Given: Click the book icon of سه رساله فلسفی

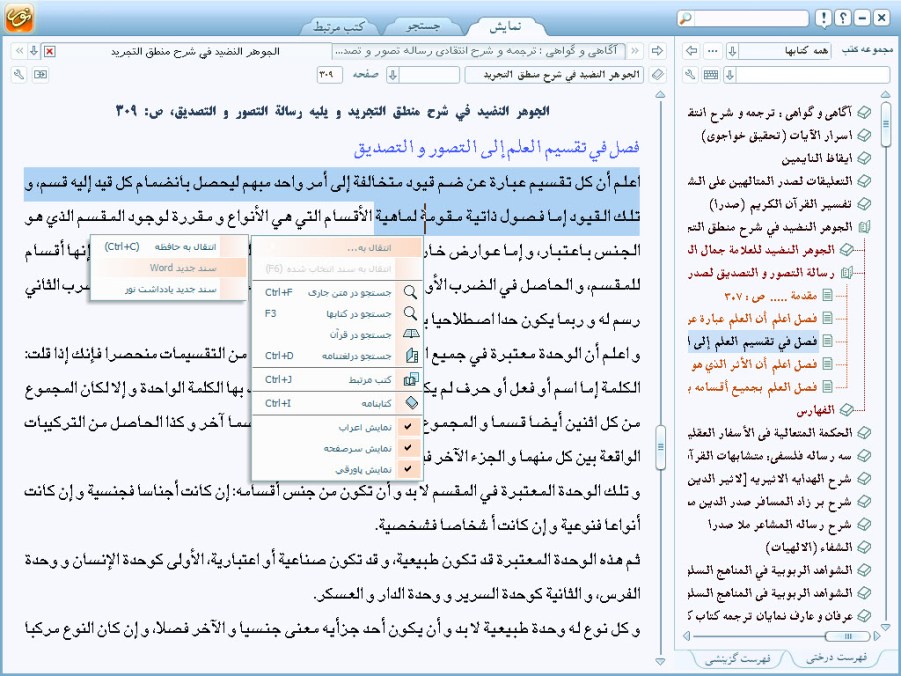Looking at the screenshot, I should (x=864, y=455).
